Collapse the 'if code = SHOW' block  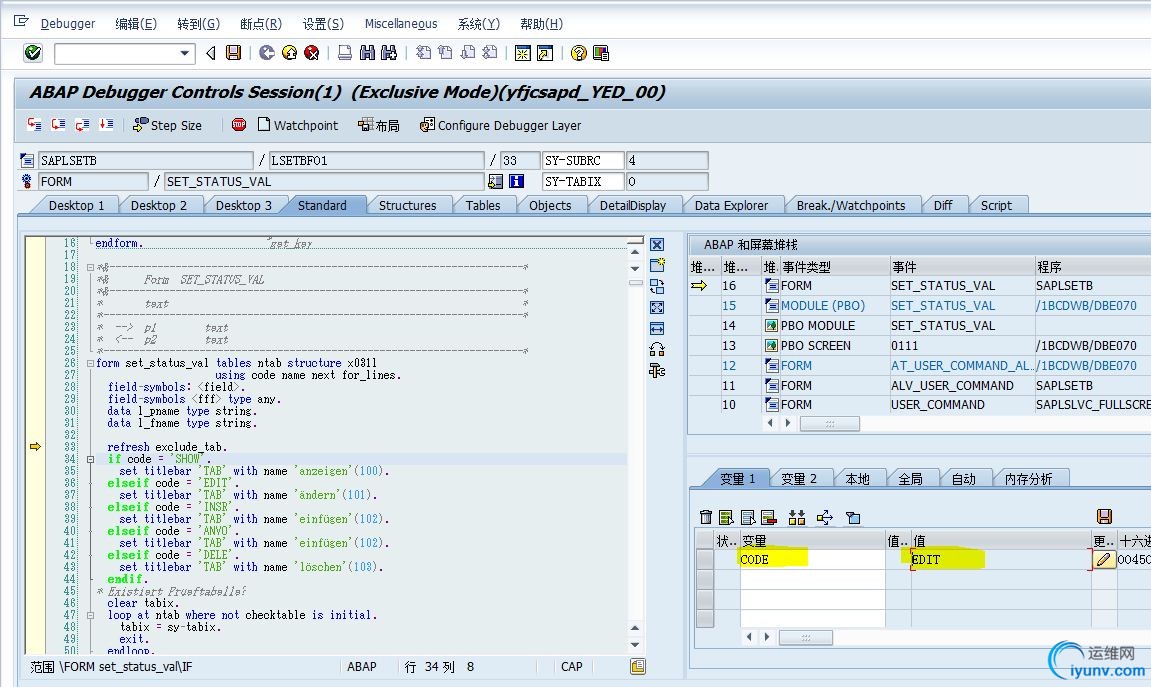[x=90, y=459]
